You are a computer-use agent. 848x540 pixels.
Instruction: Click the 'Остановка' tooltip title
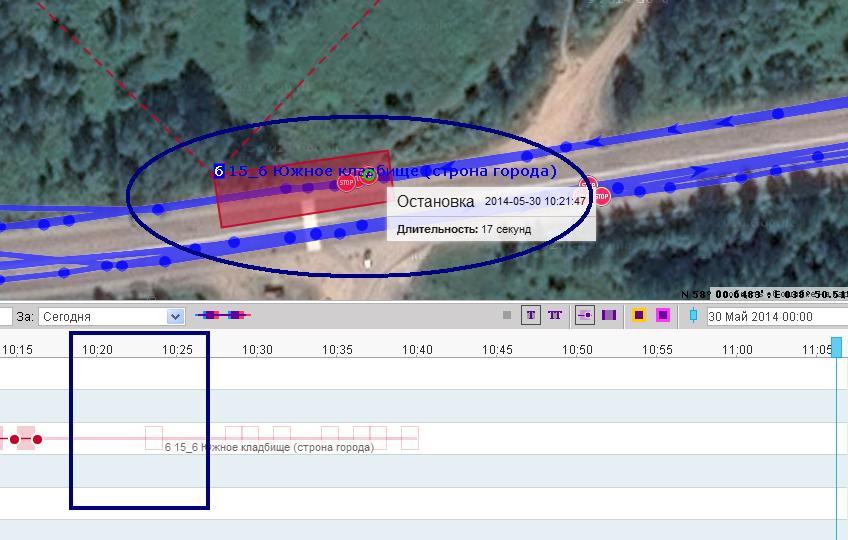click(x=435, y=201)
